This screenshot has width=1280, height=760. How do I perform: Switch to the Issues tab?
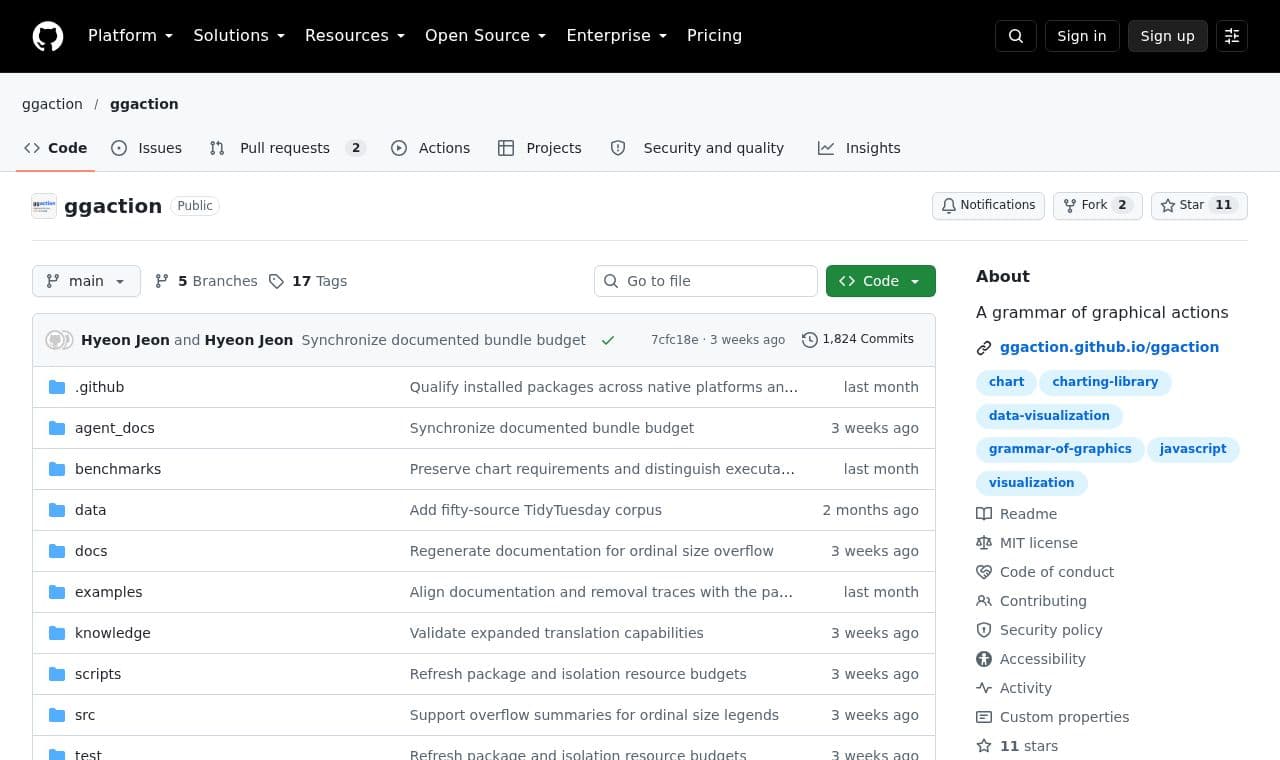[x=147, y=148]
